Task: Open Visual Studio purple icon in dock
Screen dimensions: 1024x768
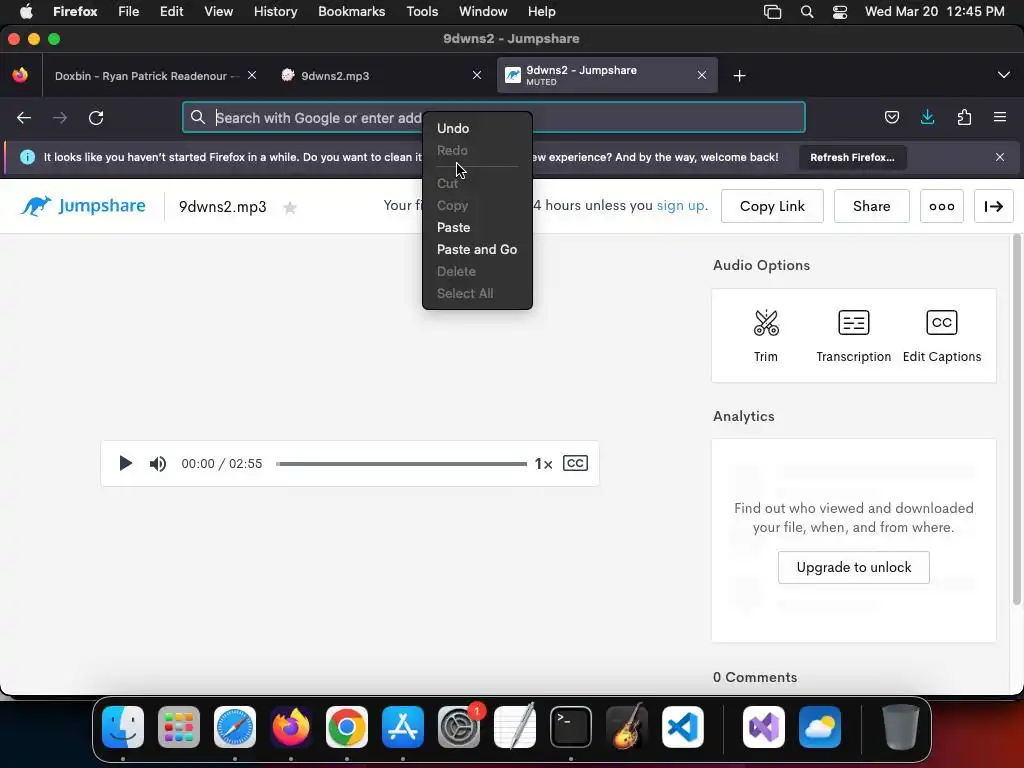Action: coord(764,727)
